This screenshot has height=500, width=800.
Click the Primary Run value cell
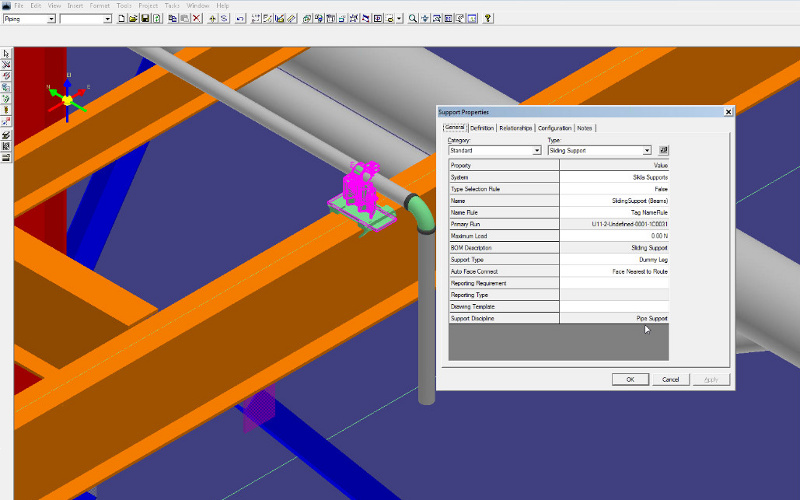pos(614,224)
